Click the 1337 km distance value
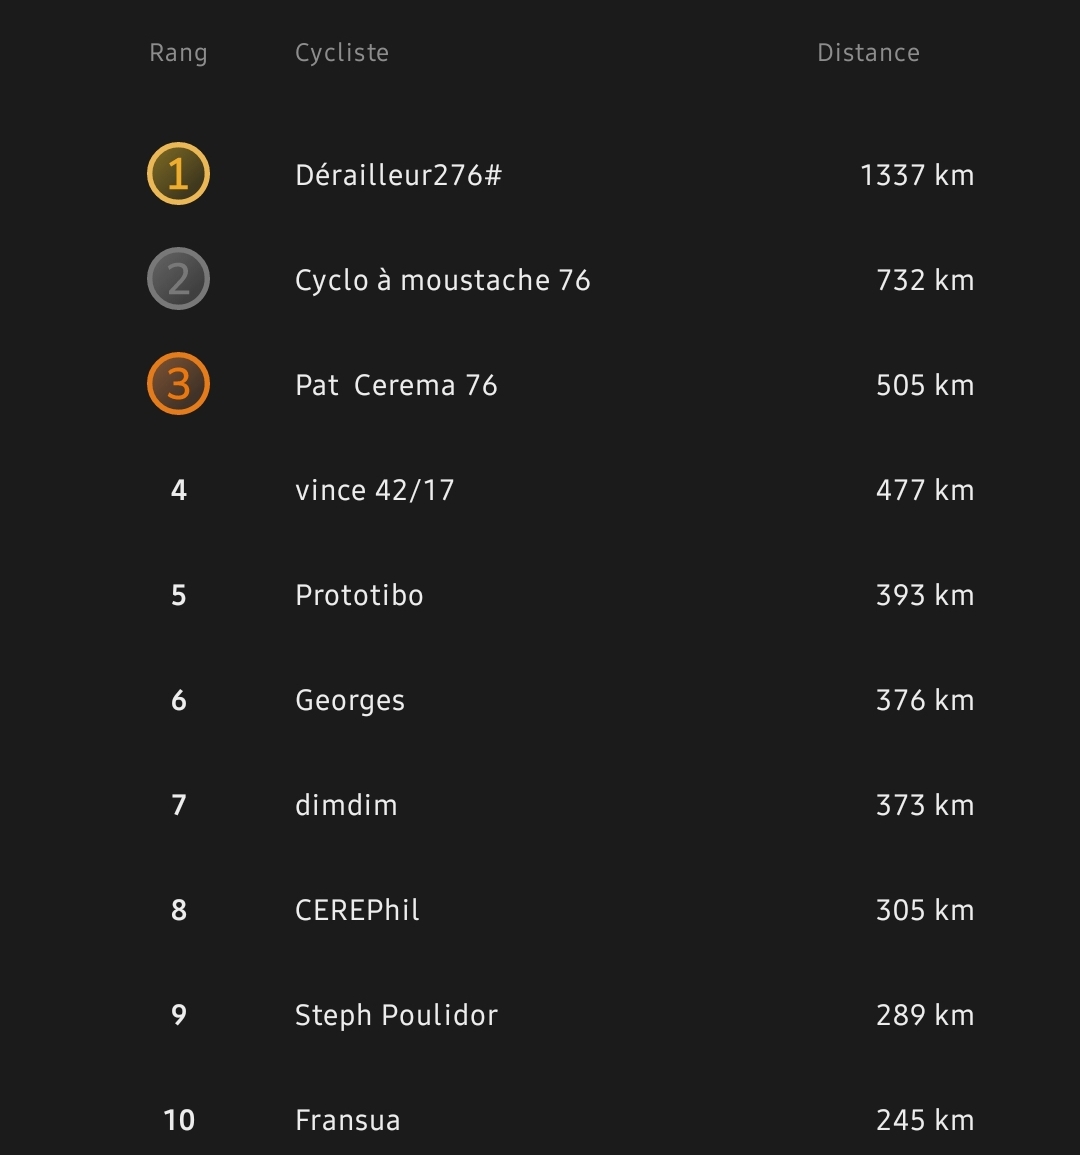Viewport: 1080px width, 1155px height. [917, 175]
